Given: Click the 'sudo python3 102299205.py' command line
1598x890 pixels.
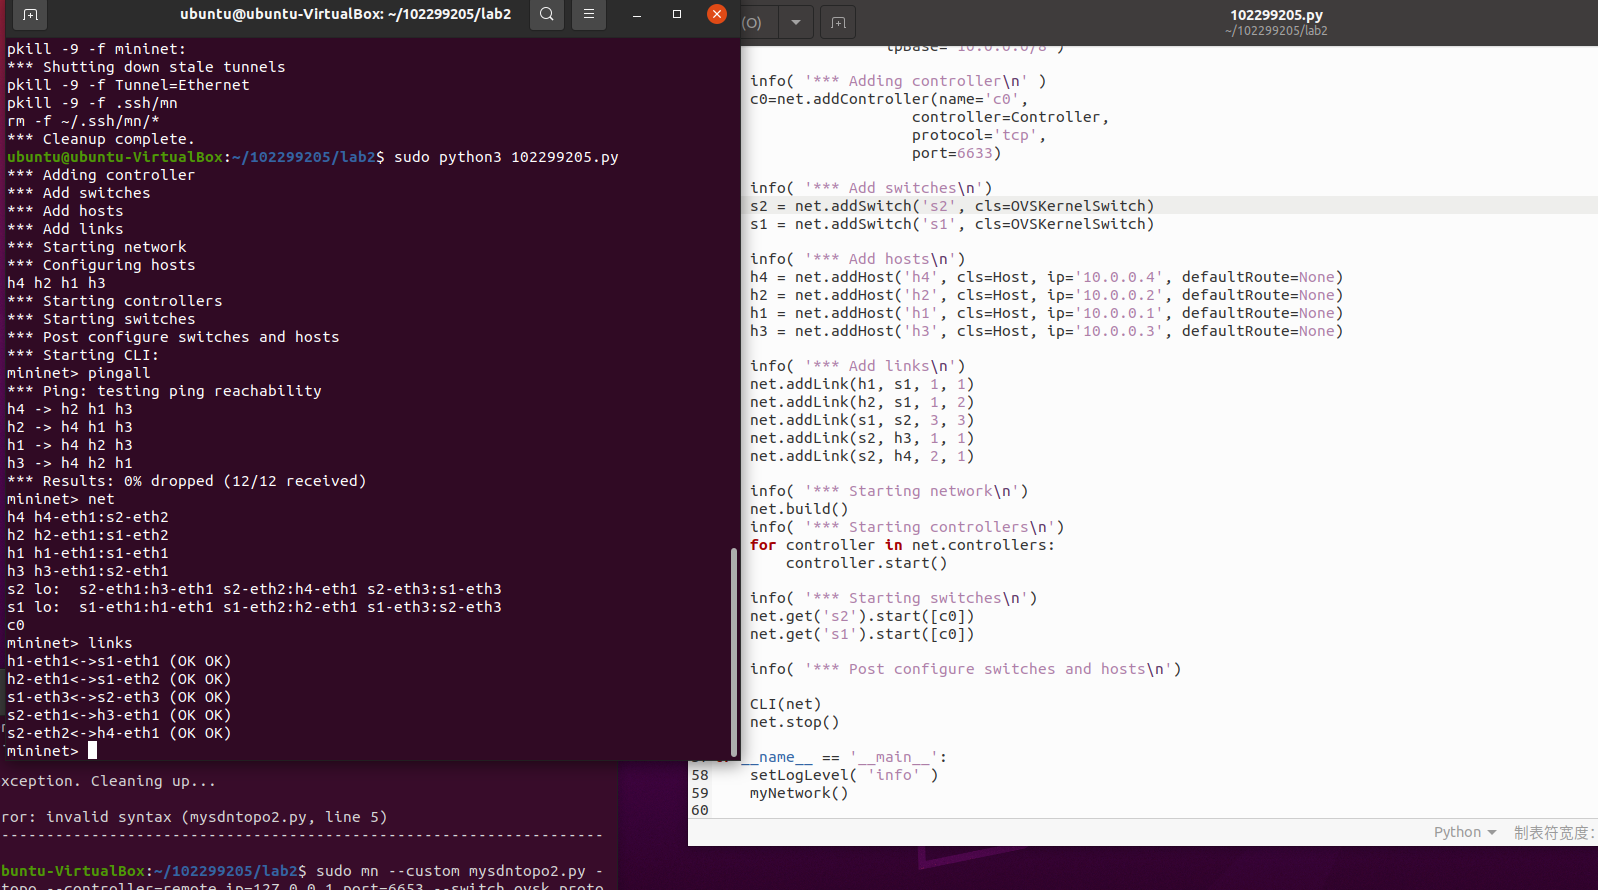Looking at the screenshot, I should 506,157.
